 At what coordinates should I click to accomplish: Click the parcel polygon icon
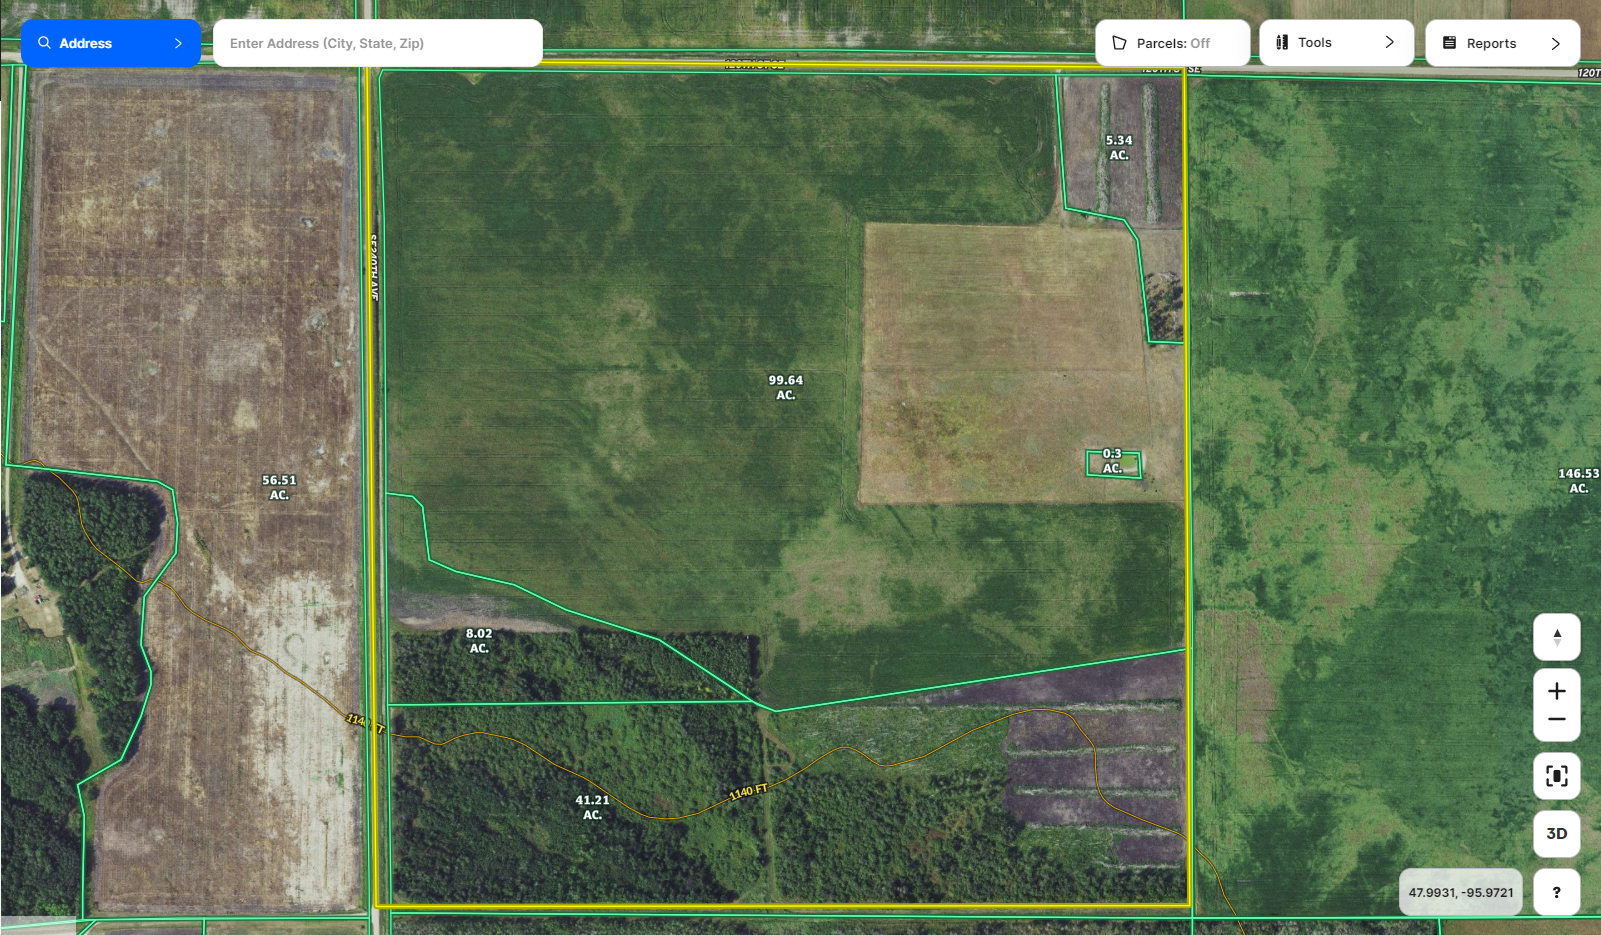1119,43
